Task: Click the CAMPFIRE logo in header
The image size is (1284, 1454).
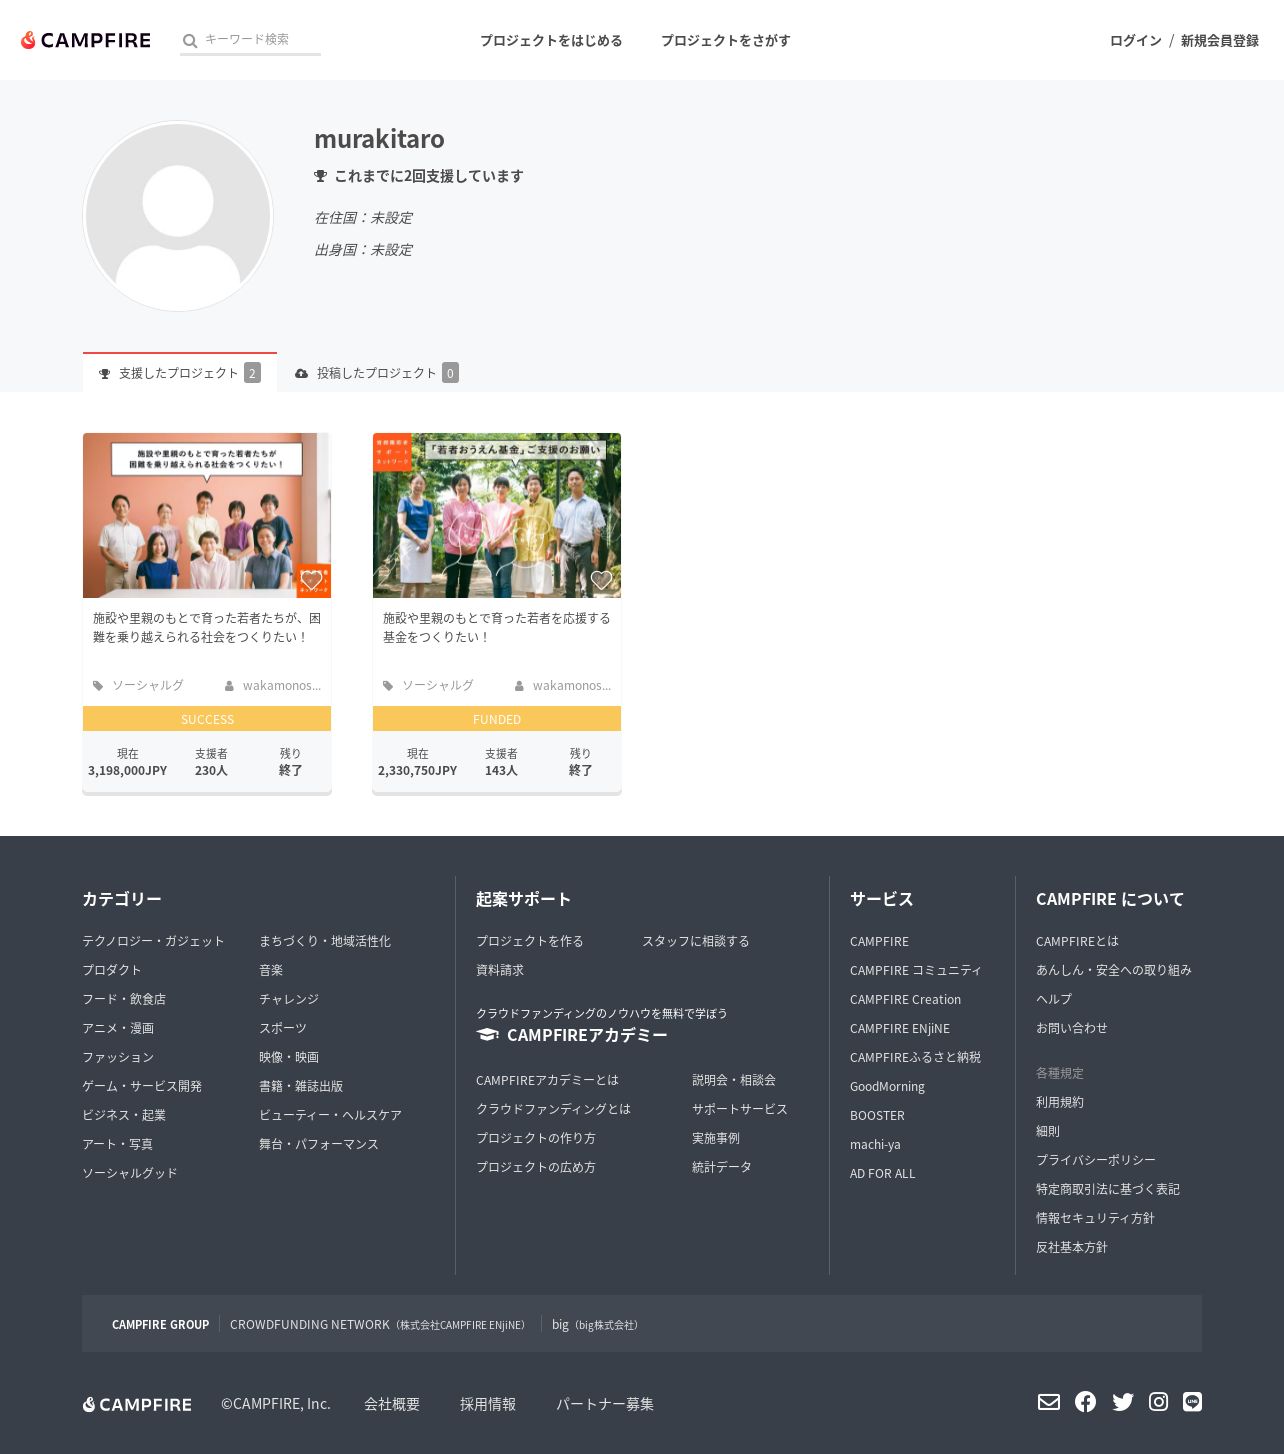Action: click(x=86, y=40)
